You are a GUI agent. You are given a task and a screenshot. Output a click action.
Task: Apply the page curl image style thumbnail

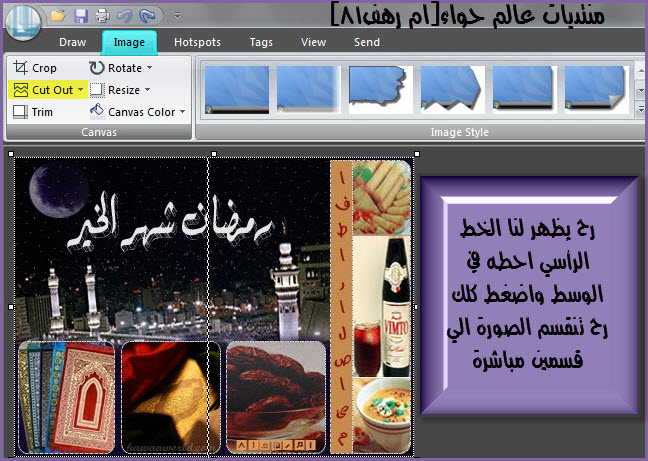click(597, 87)
